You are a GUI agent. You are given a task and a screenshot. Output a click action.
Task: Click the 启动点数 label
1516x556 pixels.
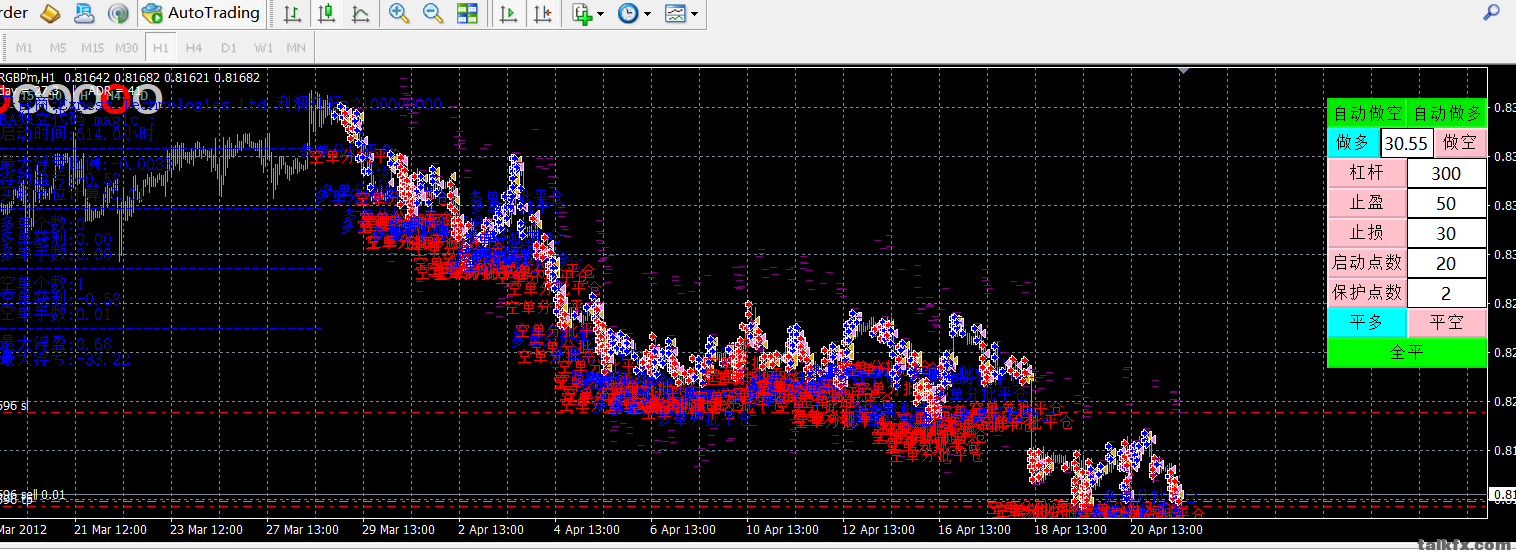pyautogui.click(x=1367, y=263)
